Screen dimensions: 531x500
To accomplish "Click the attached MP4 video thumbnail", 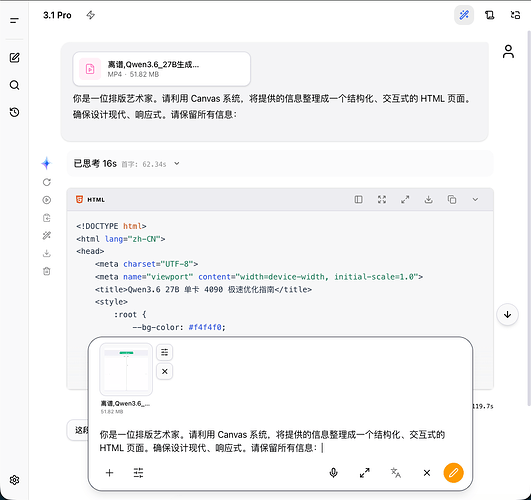I will [126, 370].
